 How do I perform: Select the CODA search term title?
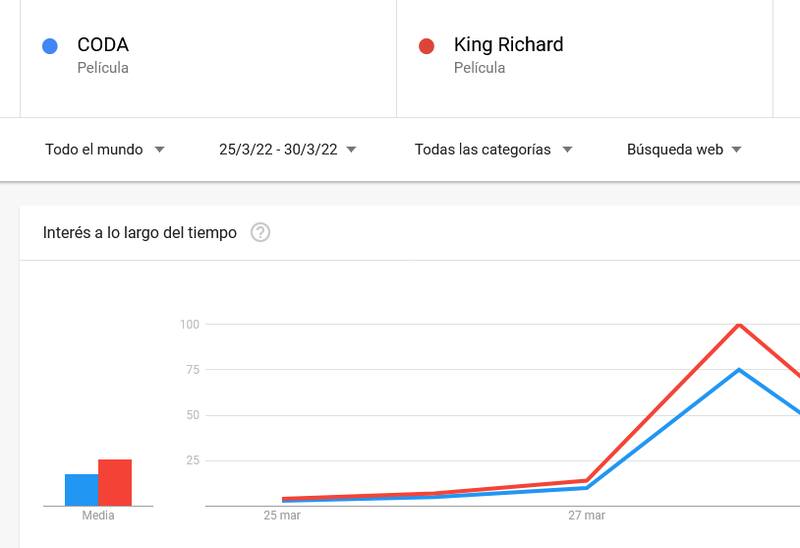coord(103,44)
